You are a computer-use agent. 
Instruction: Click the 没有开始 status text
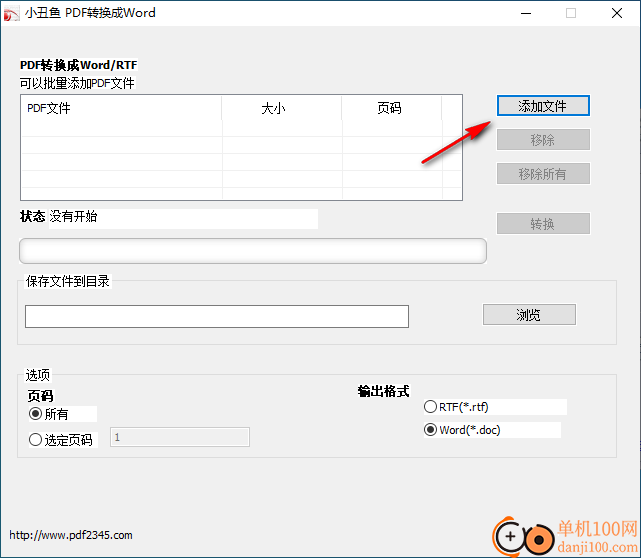[x=73, y=216]
